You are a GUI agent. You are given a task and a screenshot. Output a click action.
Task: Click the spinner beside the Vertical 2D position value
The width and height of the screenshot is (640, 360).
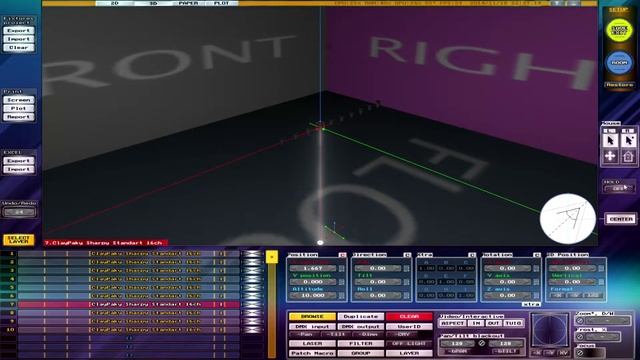[601, 282]
